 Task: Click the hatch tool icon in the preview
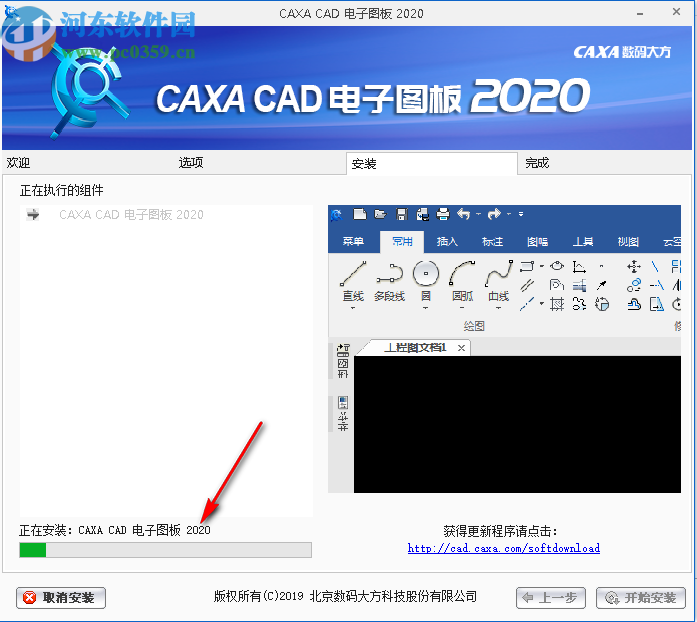pyautogui.click(x=557, y=305)
